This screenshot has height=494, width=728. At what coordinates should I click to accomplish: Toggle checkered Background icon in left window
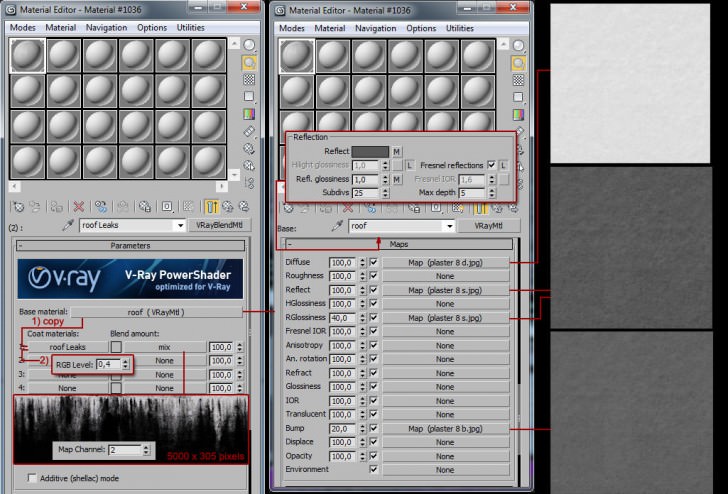point(249,79)
